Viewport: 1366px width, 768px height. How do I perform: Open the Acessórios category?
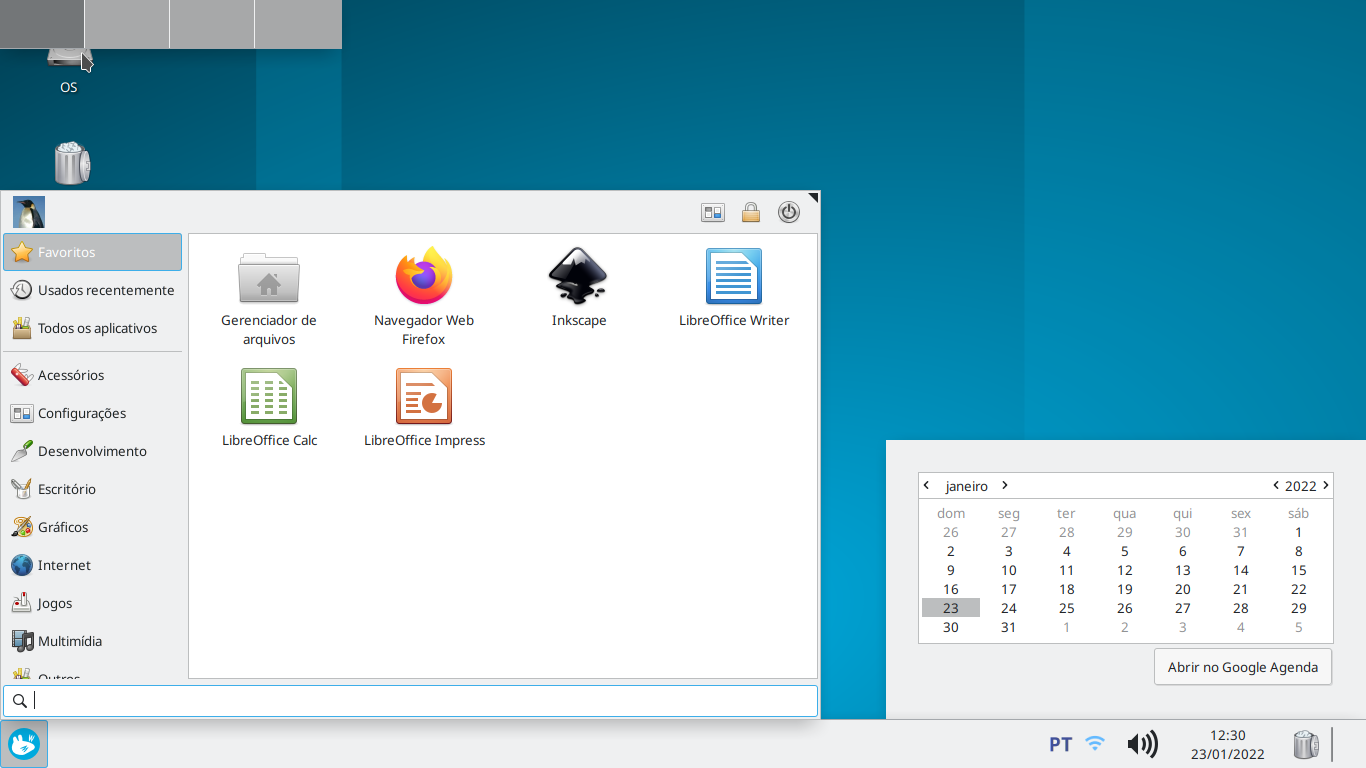(x=93, y=375)
